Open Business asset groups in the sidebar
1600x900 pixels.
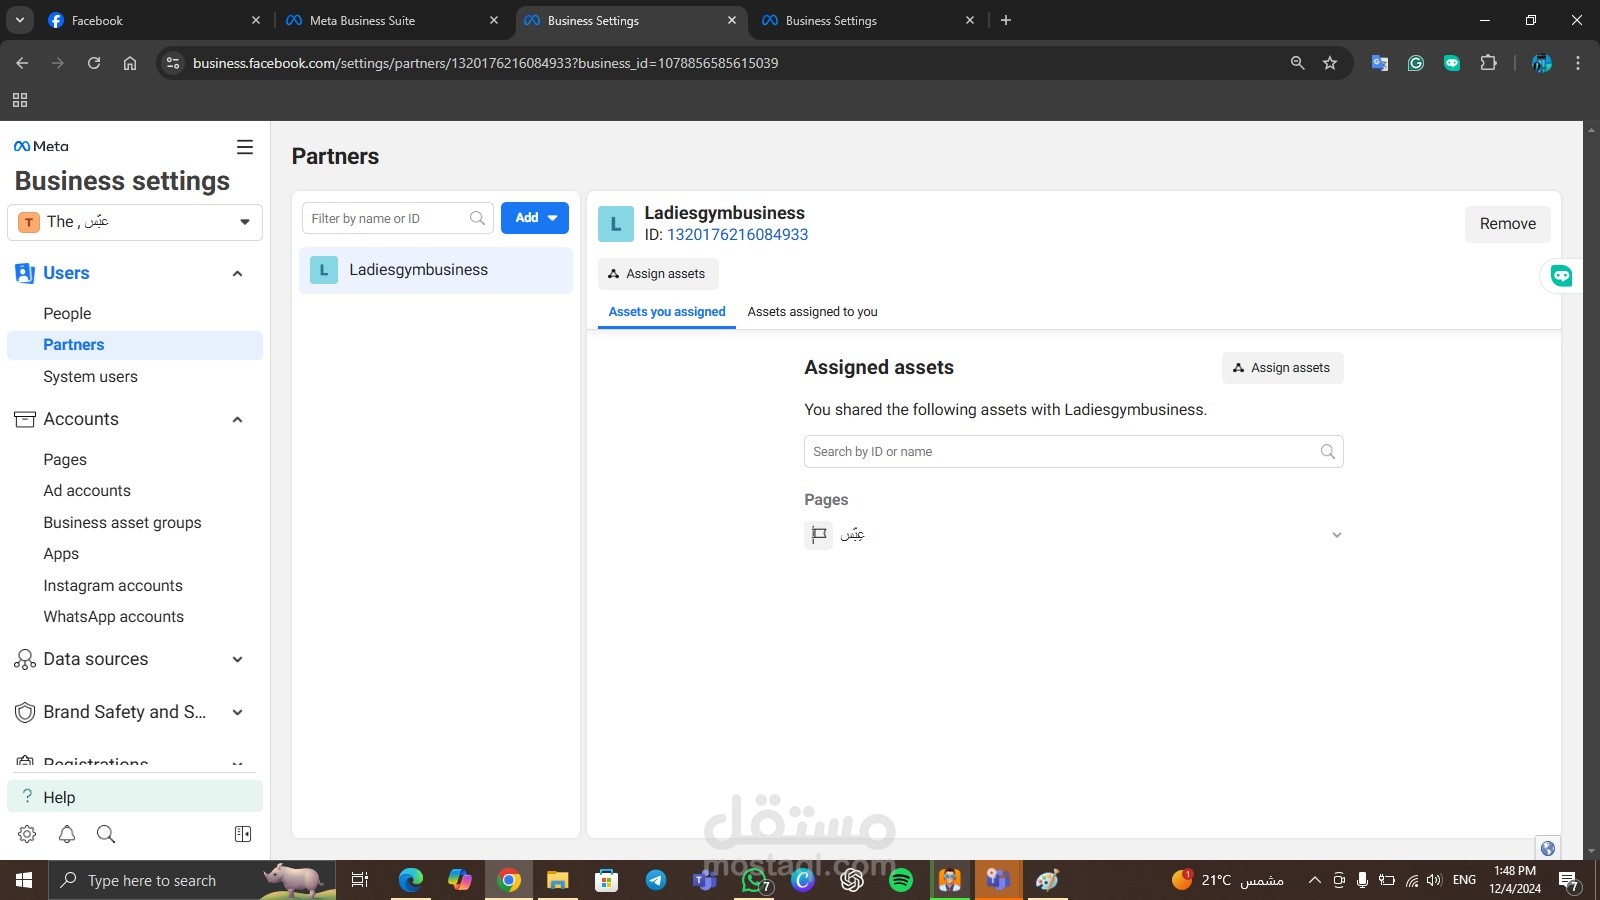(x=122, y=523)
